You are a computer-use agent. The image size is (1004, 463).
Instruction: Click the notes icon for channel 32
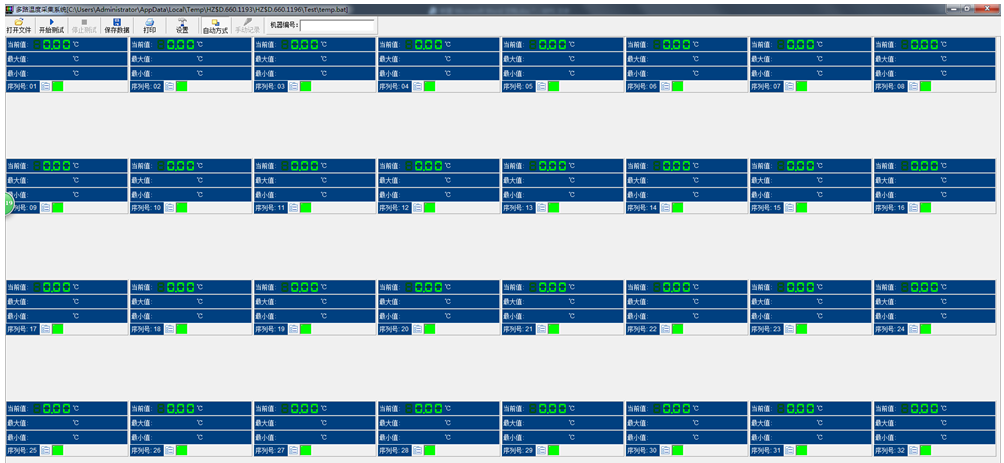click(914, 451)
